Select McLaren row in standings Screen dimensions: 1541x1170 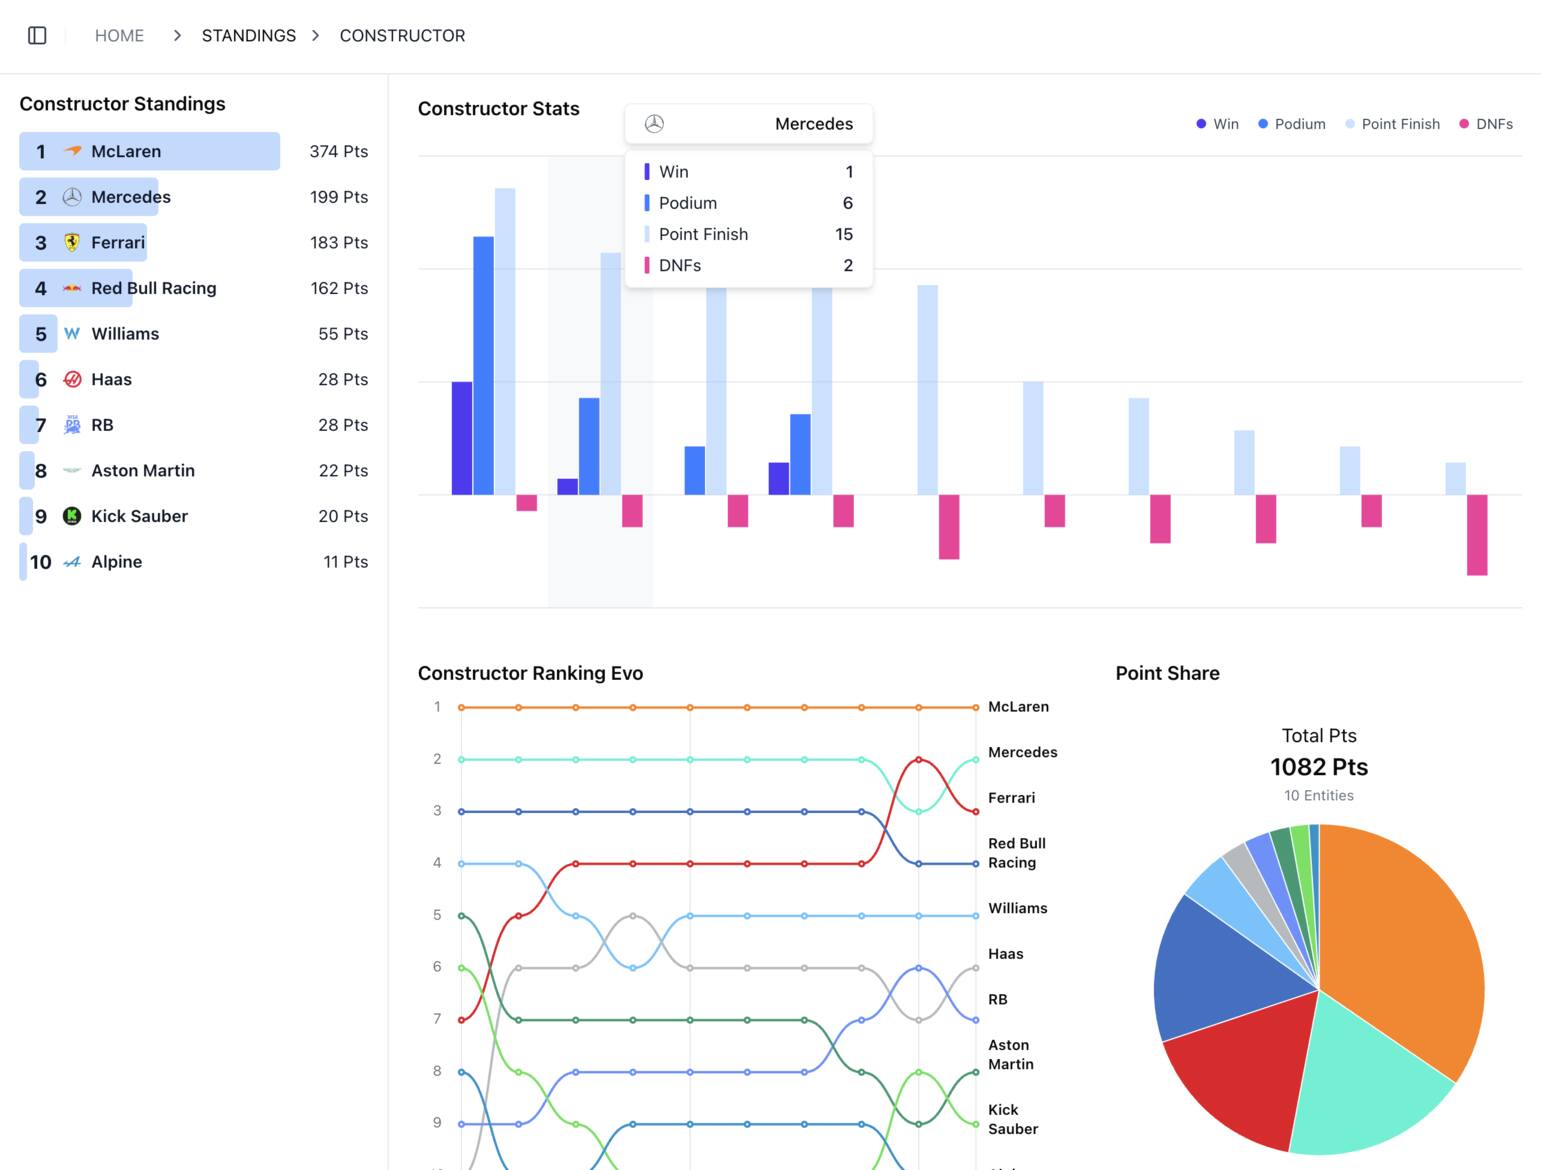click(x=194, y=151)
